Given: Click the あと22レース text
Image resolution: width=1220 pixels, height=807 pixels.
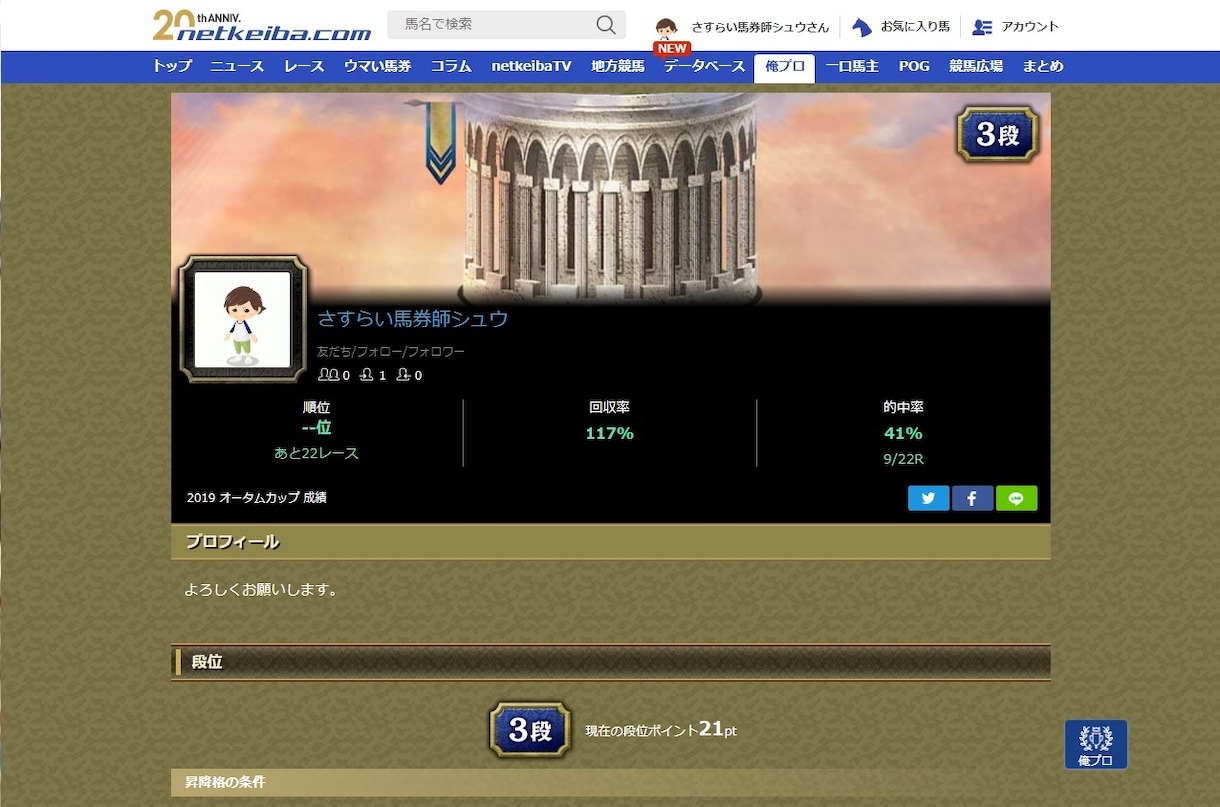Looking at the screenshot, I should click(x=316, y=453).
